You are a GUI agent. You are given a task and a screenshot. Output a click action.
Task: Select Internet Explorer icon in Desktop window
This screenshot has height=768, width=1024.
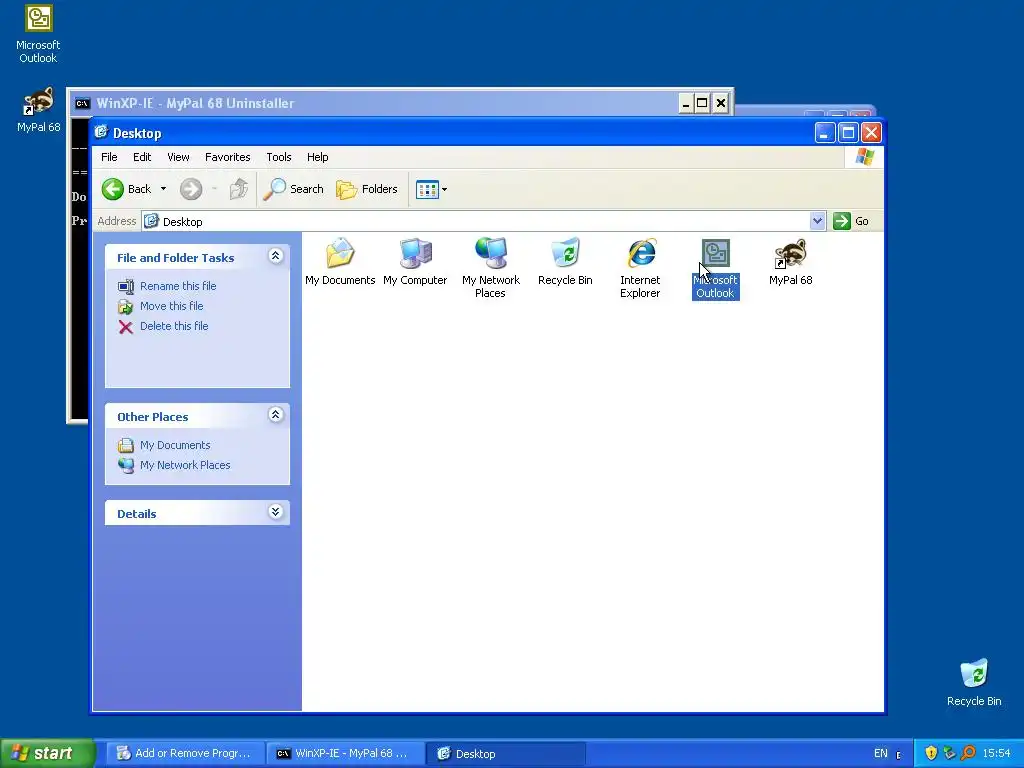641,253
